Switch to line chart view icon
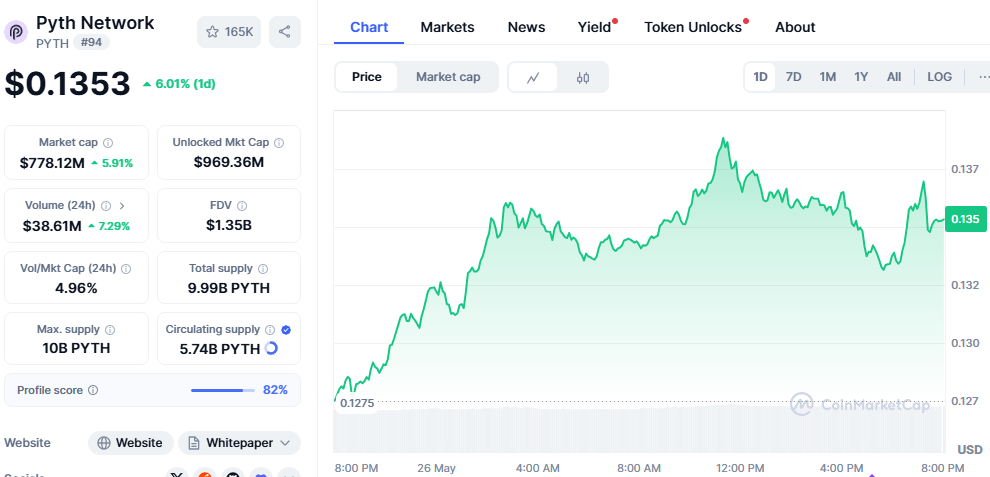Viewport: 990px width, 477px height. [x=533, y=77]
